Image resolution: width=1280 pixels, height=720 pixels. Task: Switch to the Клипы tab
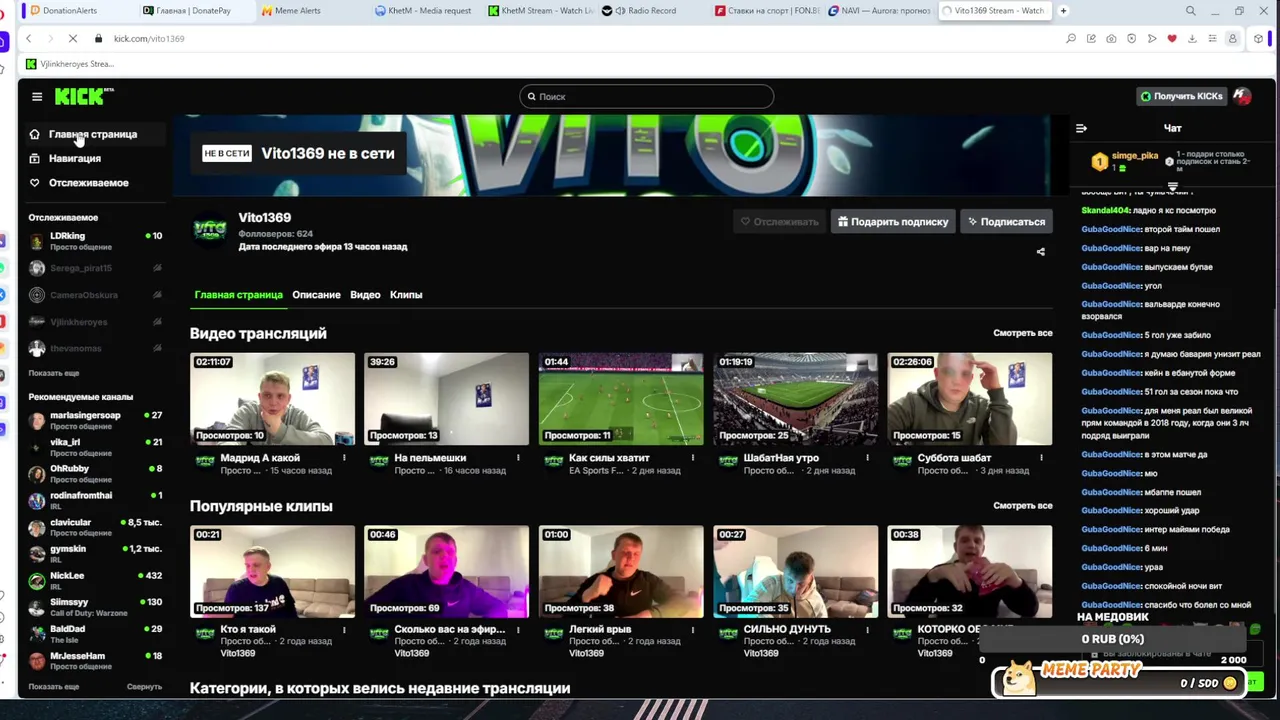[406, 295]
